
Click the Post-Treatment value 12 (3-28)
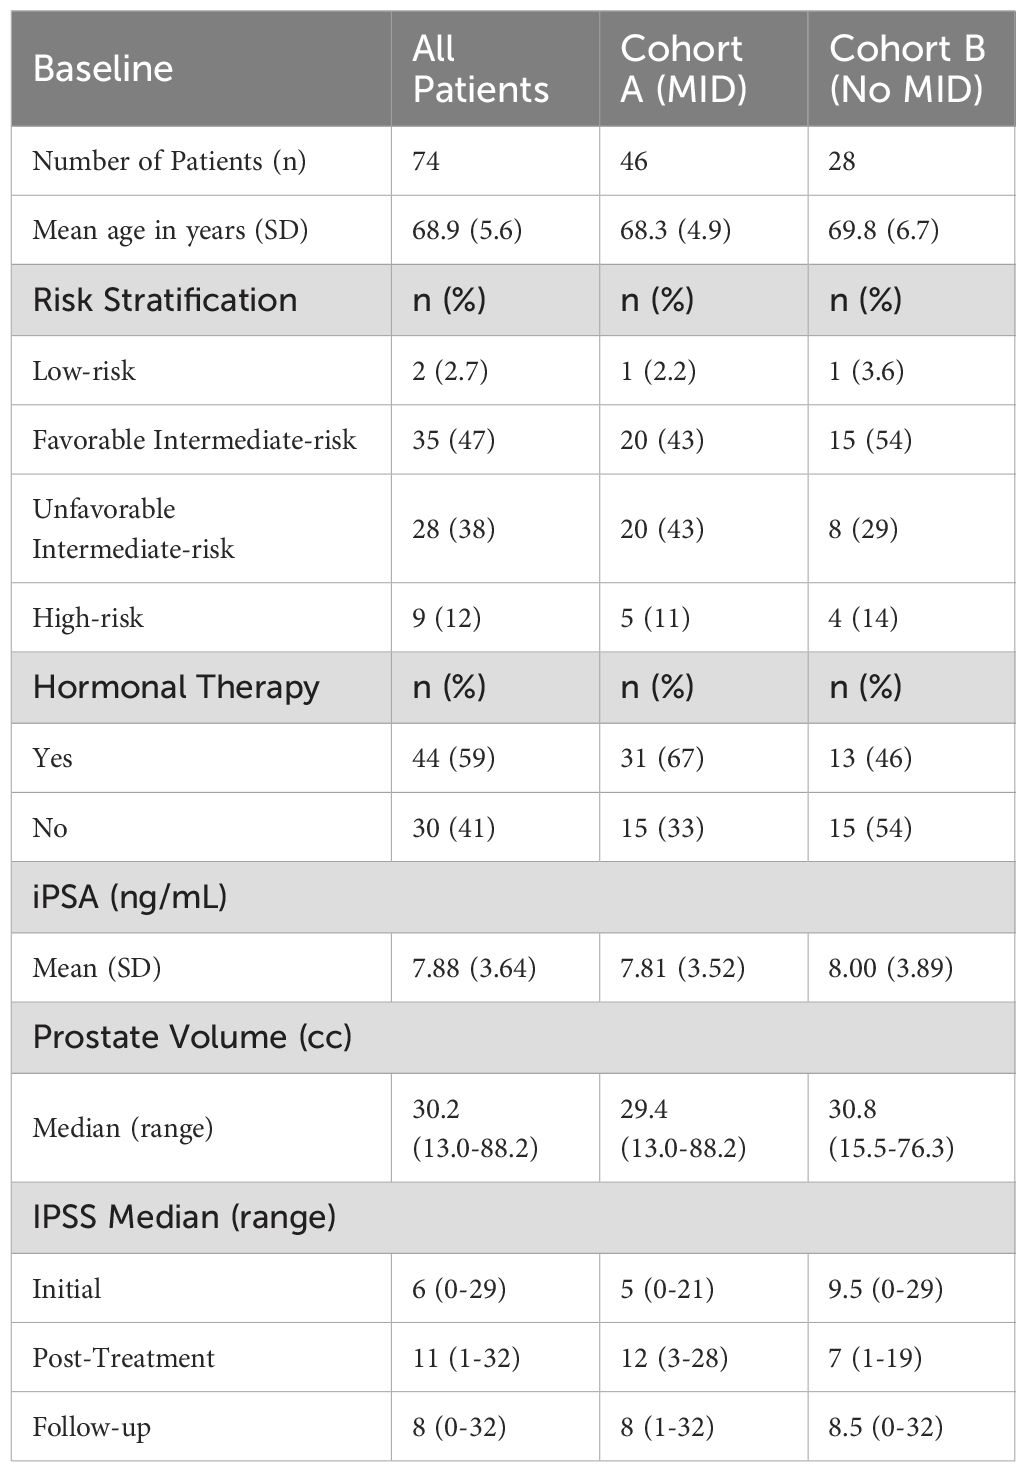point(674,1358)
